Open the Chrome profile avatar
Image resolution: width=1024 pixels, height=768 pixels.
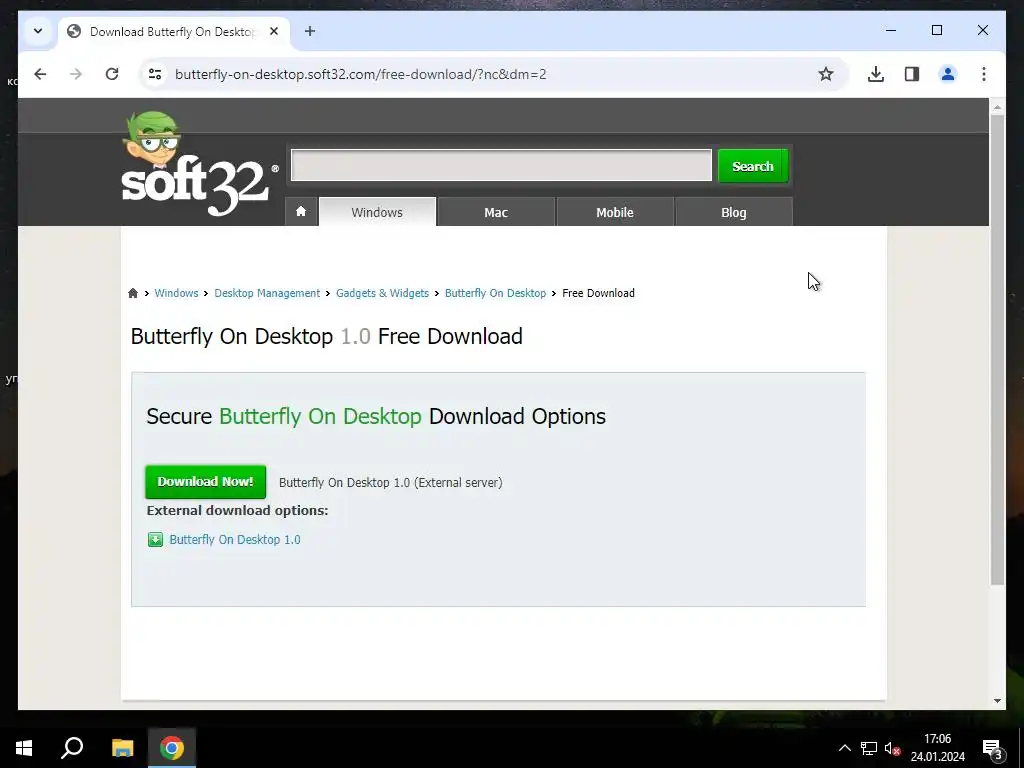pyautogui.click(x=948, y=74)
